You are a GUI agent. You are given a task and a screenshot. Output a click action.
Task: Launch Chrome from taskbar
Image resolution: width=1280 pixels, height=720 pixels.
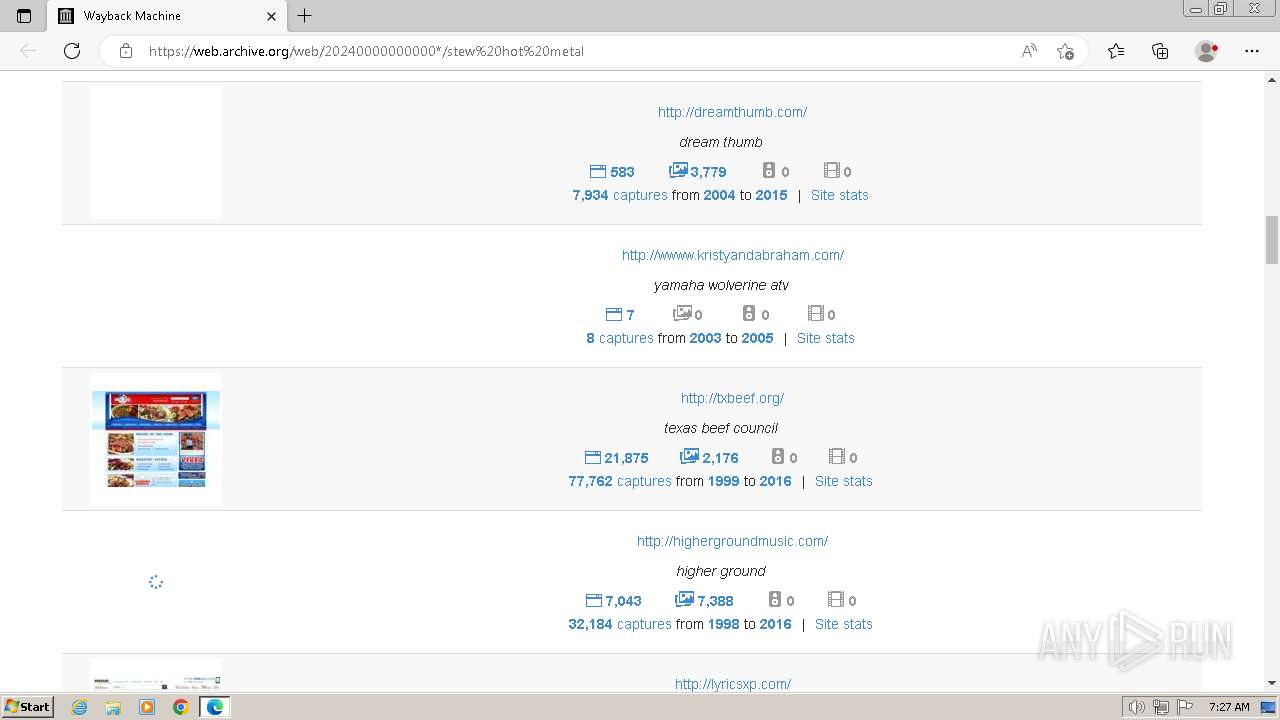coord(180,707)
